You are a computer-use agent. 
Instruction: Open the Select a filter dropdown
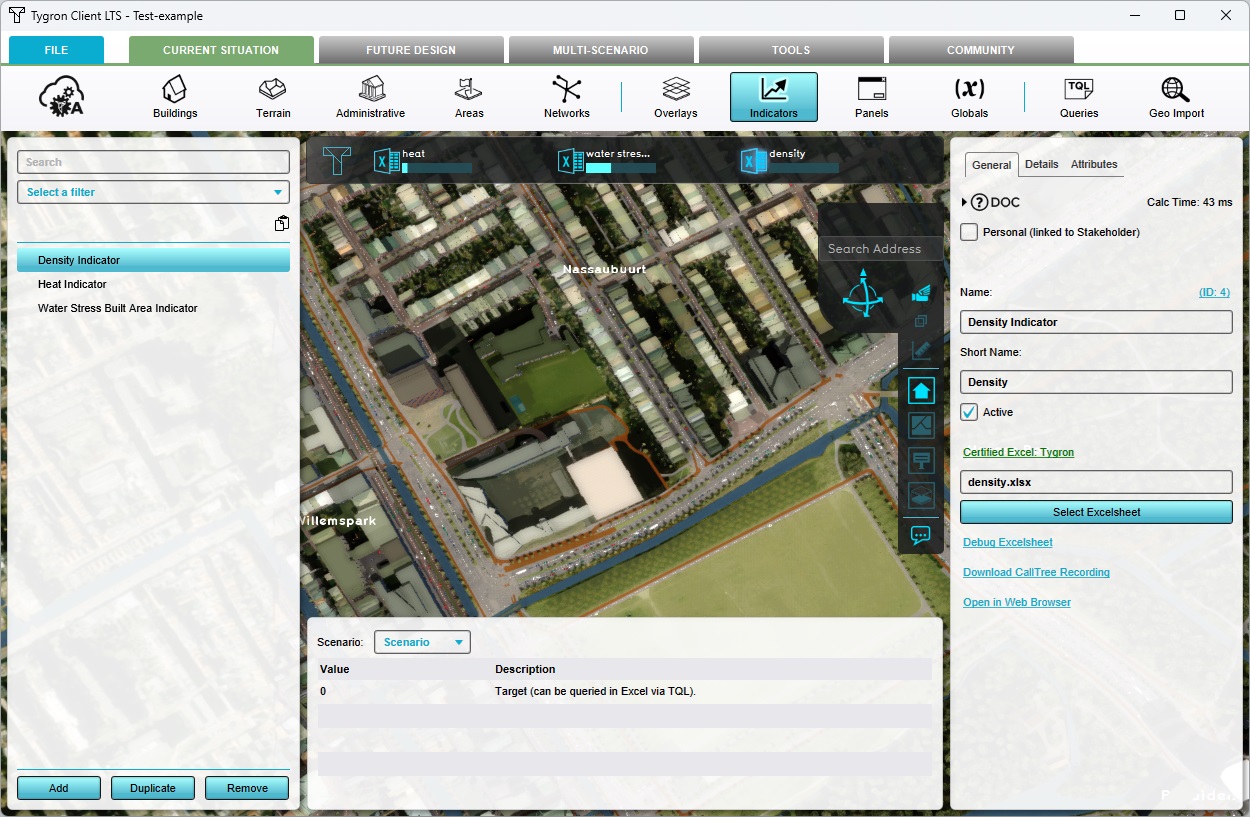(153, 192)
